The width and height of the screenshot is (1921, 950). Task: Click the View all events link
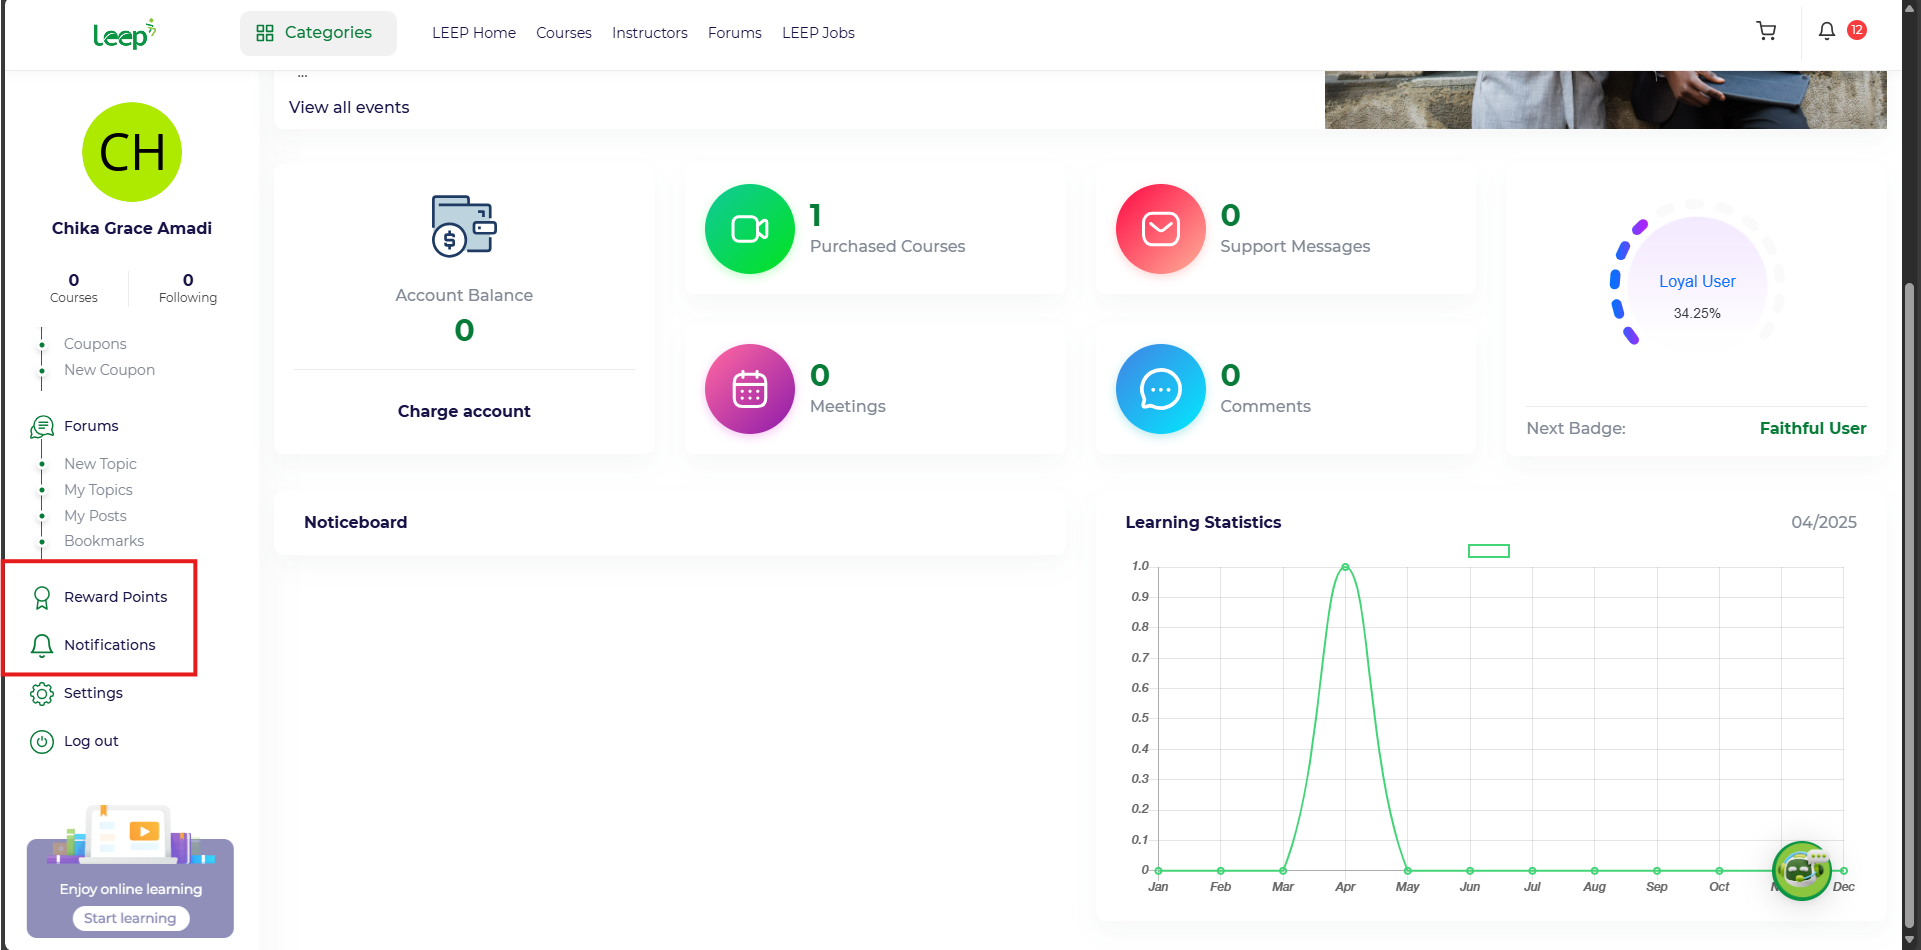click(349, 107)
